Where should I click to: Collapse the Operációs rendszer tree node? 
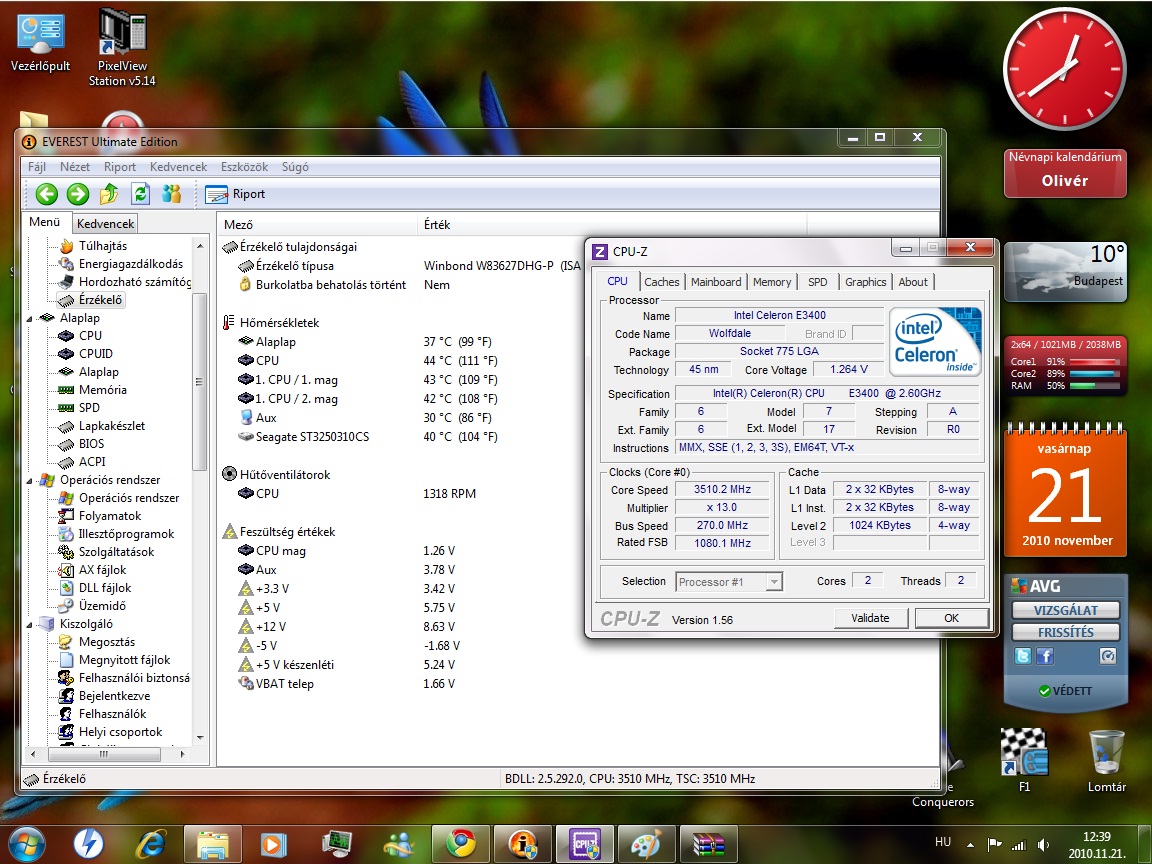(30, 481)
